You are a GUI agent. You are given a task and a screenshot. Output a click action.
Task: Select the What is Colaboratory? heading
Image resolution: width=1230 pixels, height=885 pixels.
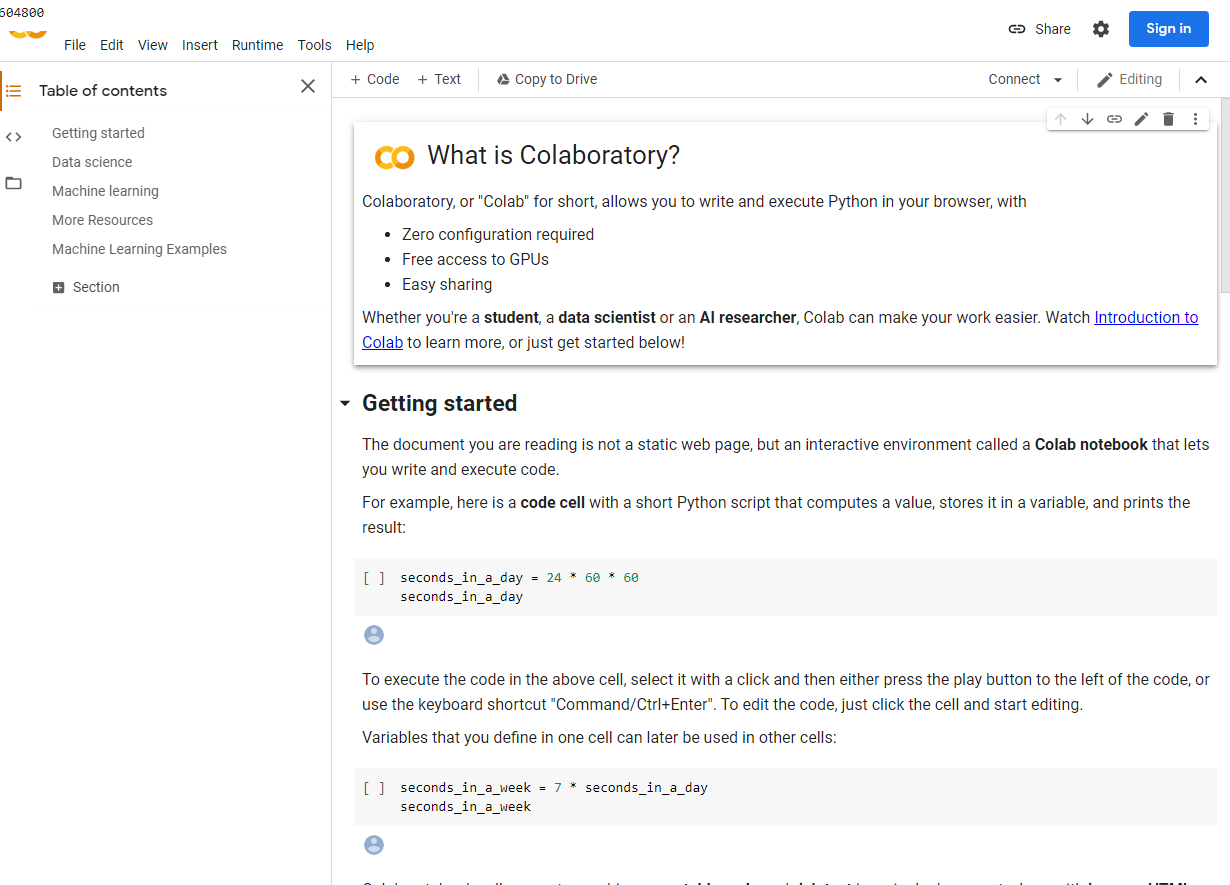[x=553, y=155]
